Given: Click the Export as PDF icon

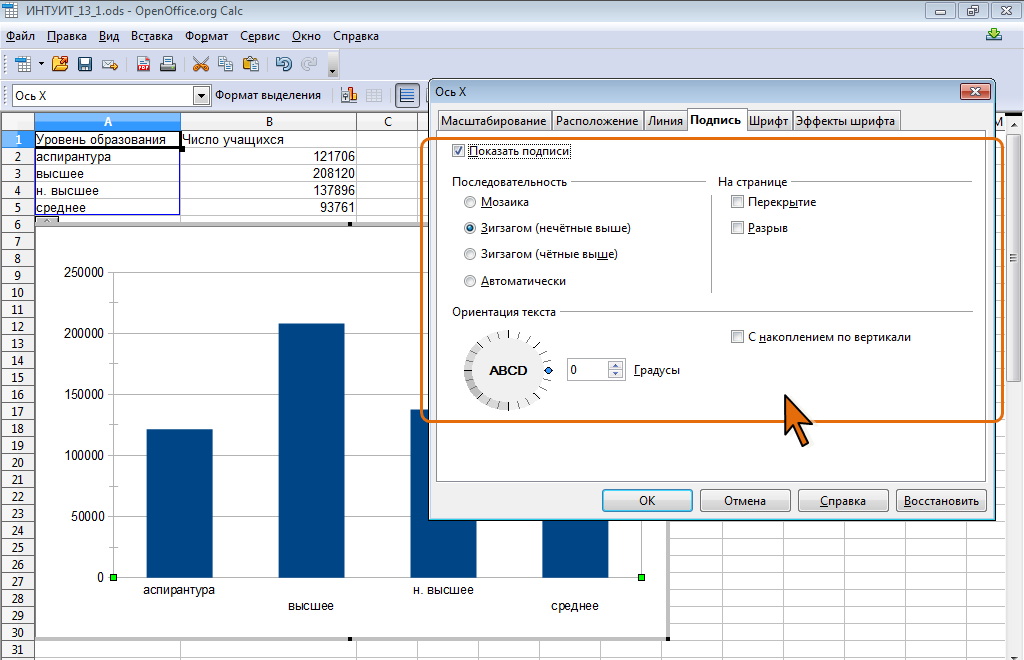Looking at the screenshot, I should click(144, 64).
